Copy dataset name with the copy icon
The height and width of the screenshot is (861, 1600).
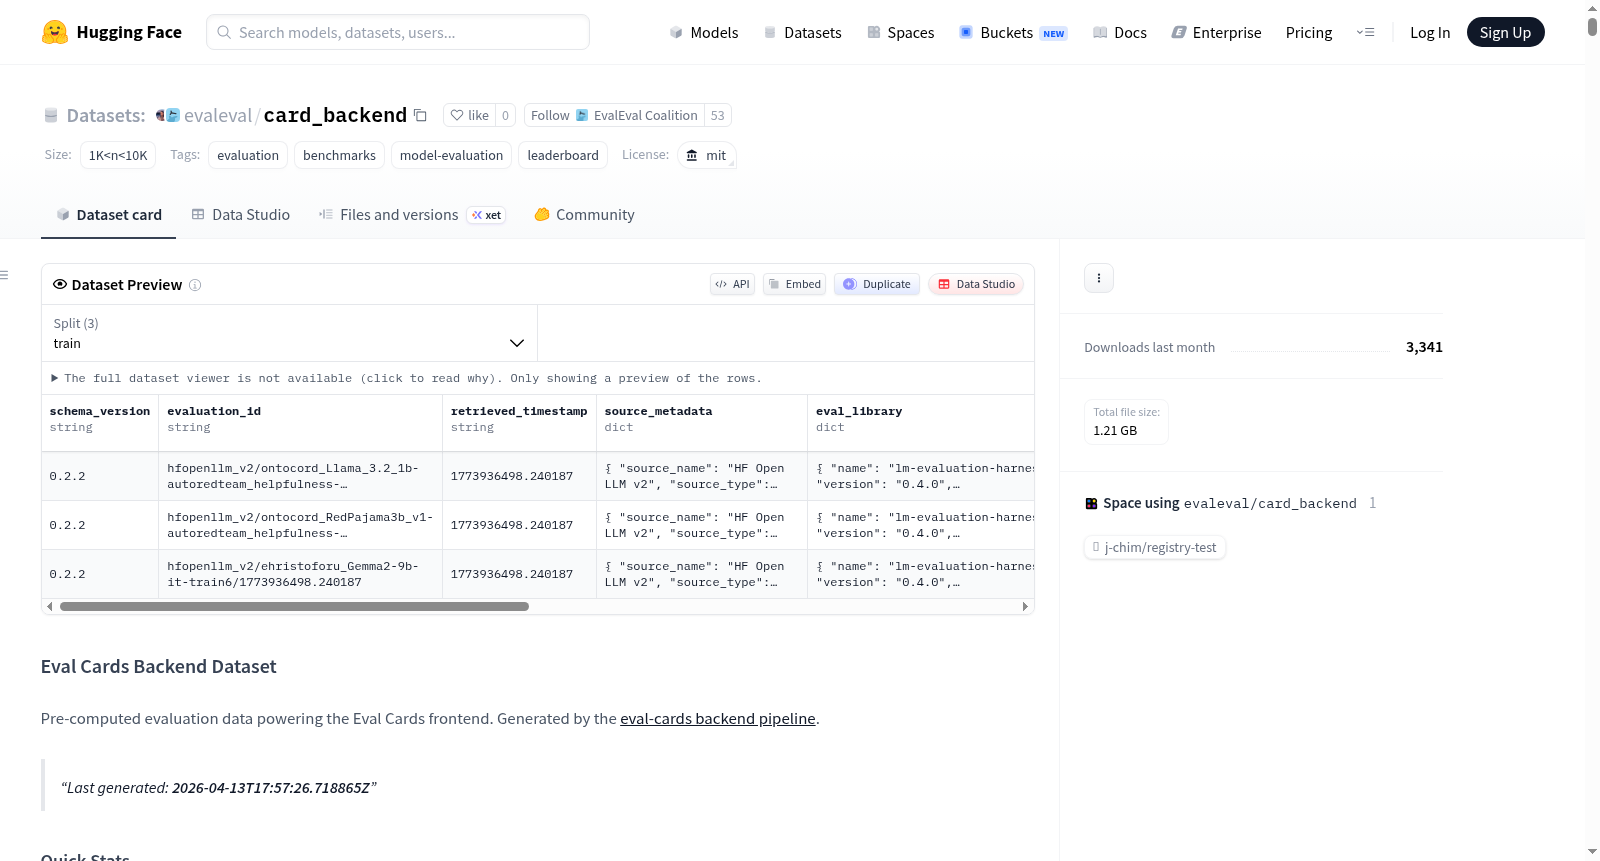(421, 115)
